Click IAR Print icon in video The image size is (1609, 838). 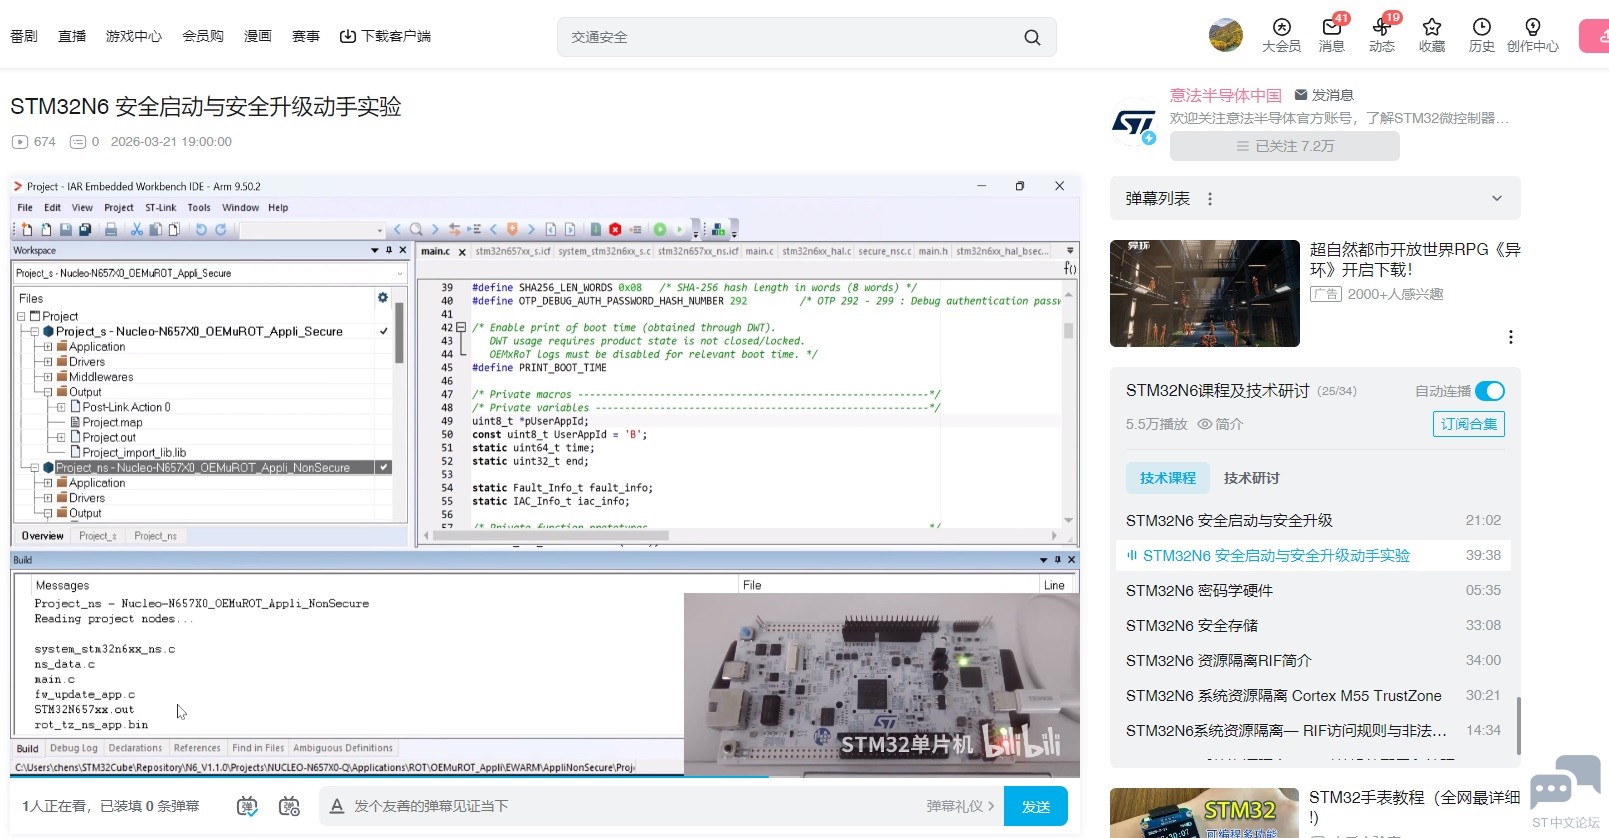(x=111, y=229)
